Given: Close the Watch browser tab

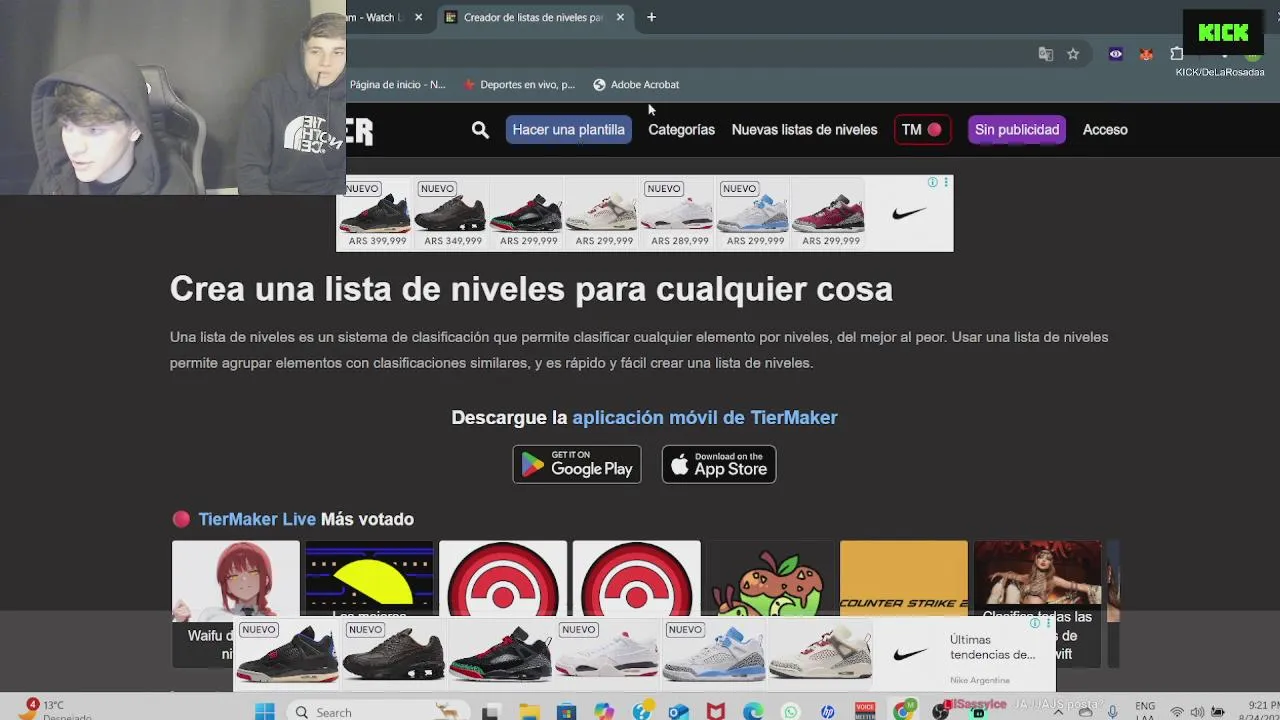Looking at the screenshot, I should 418,17.
